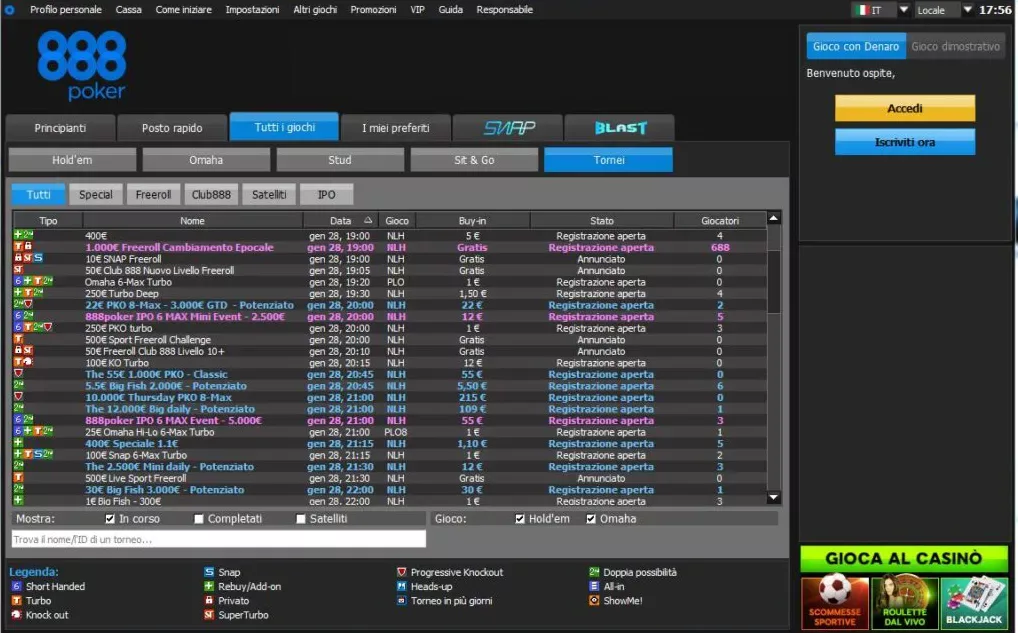Image resolution: width=1018 pixels, height=633 pixels.
Task: Click the Accedi login button
Action: 904,108
